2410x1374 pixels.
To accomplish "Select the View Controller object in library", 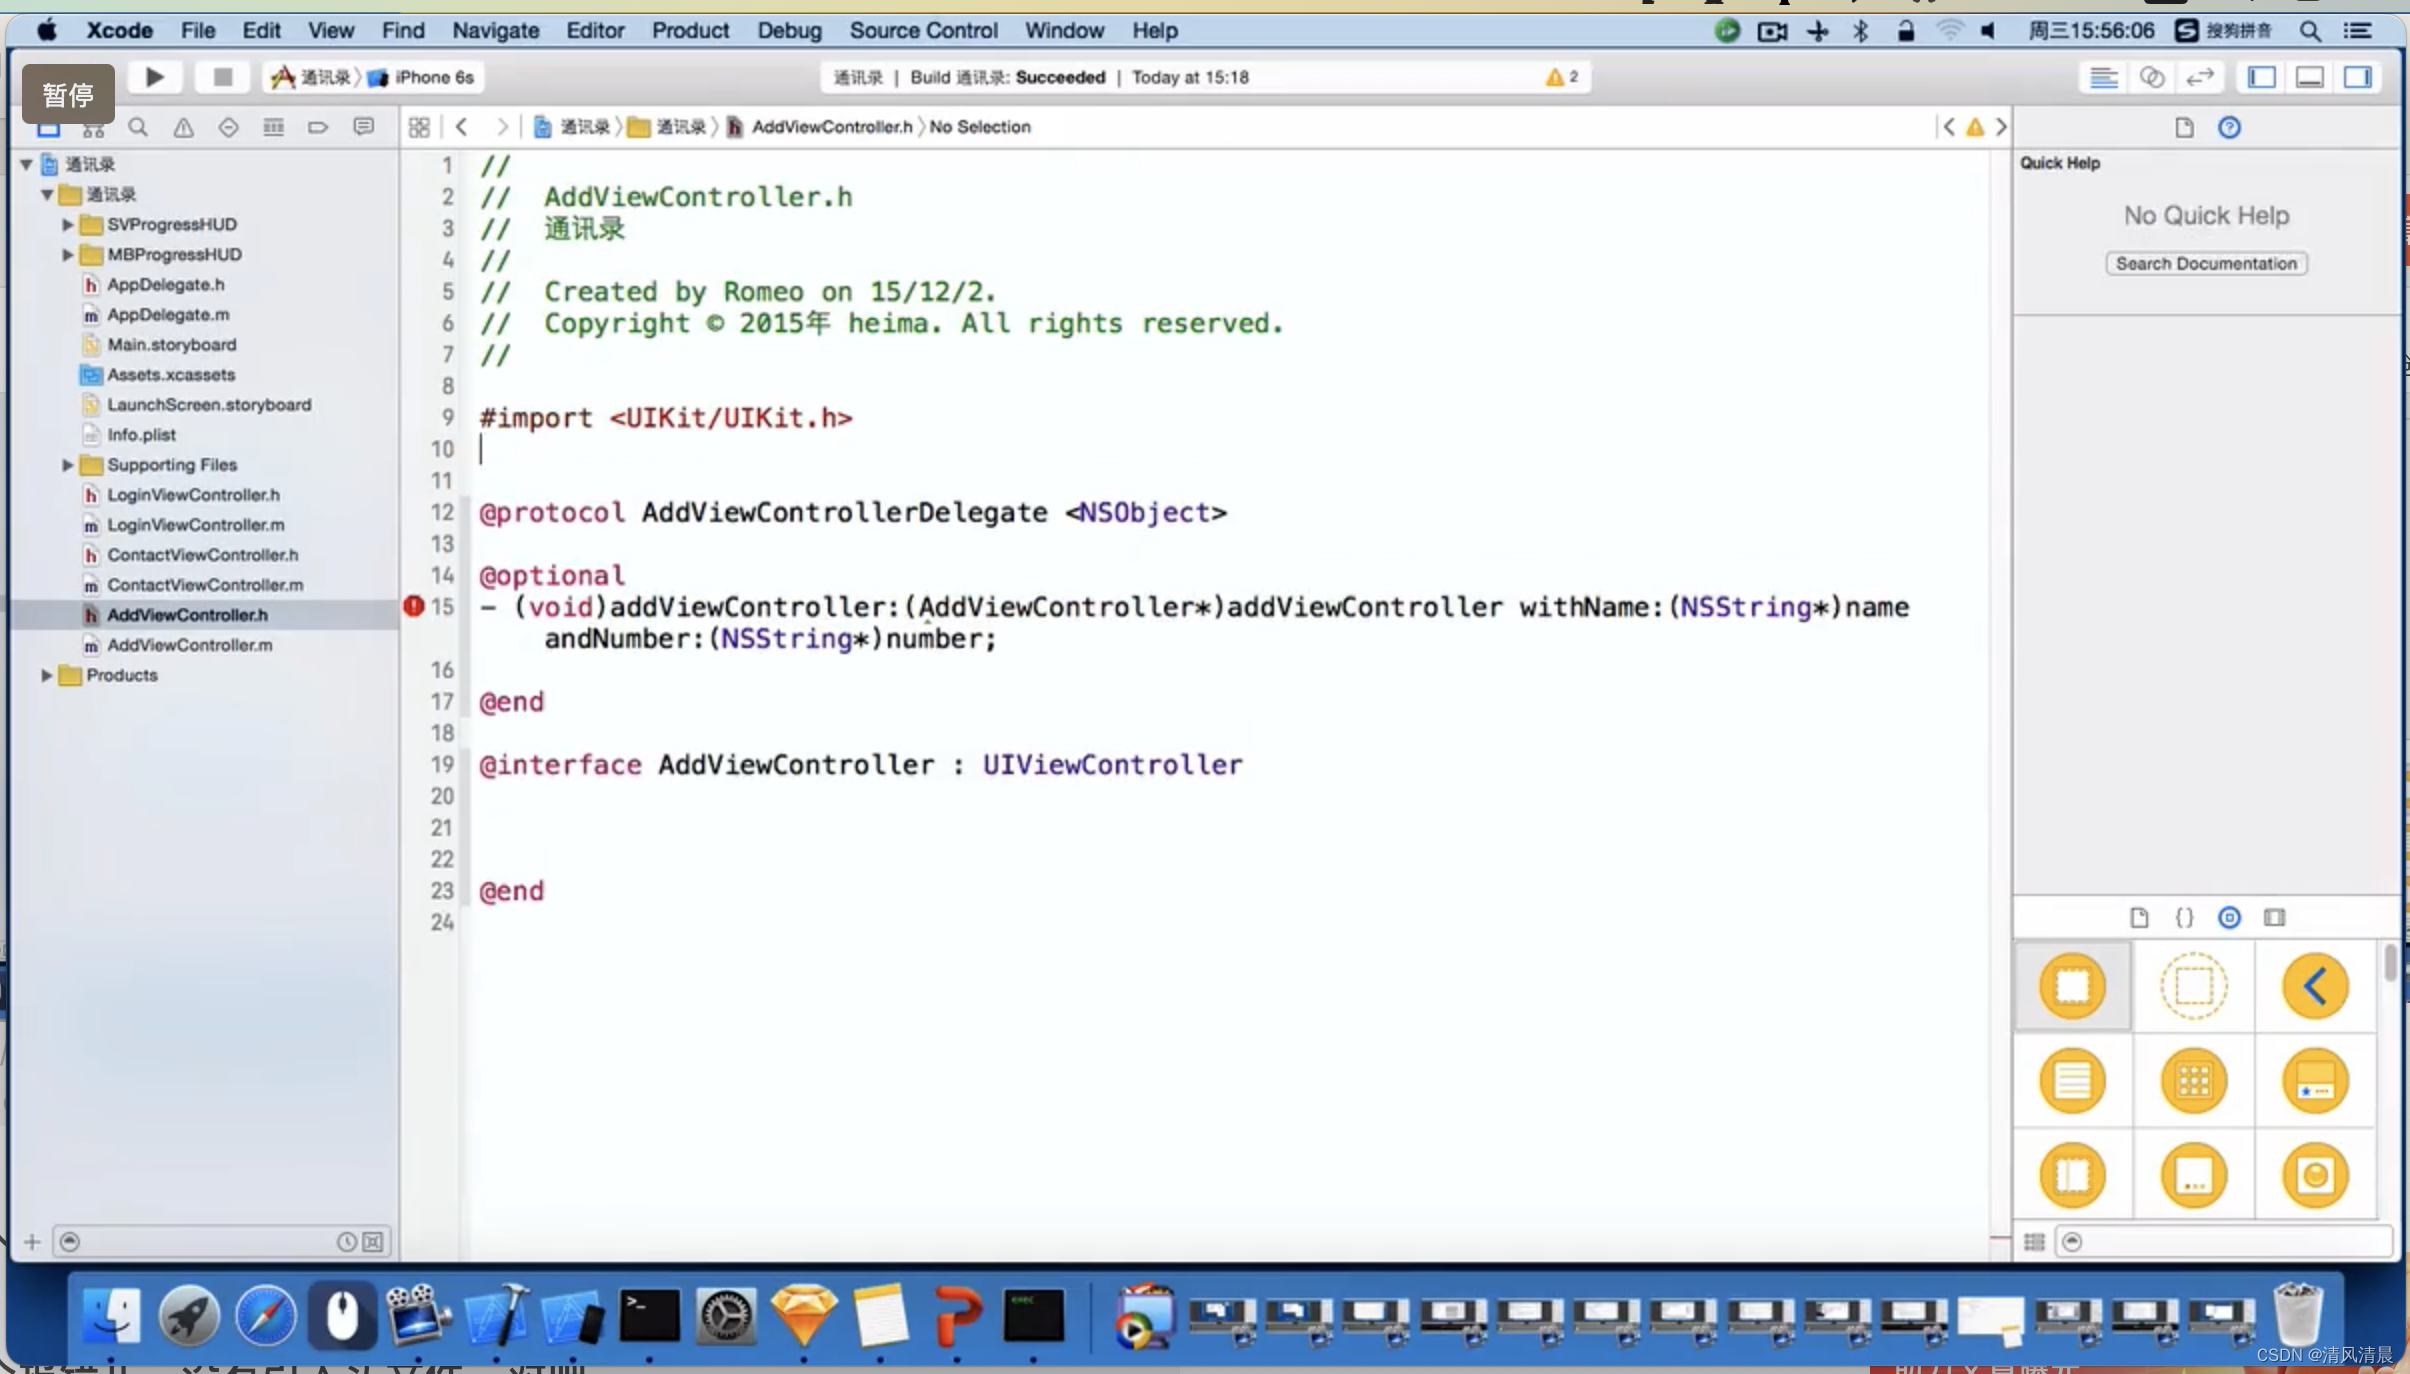I will click(2073, 986).
